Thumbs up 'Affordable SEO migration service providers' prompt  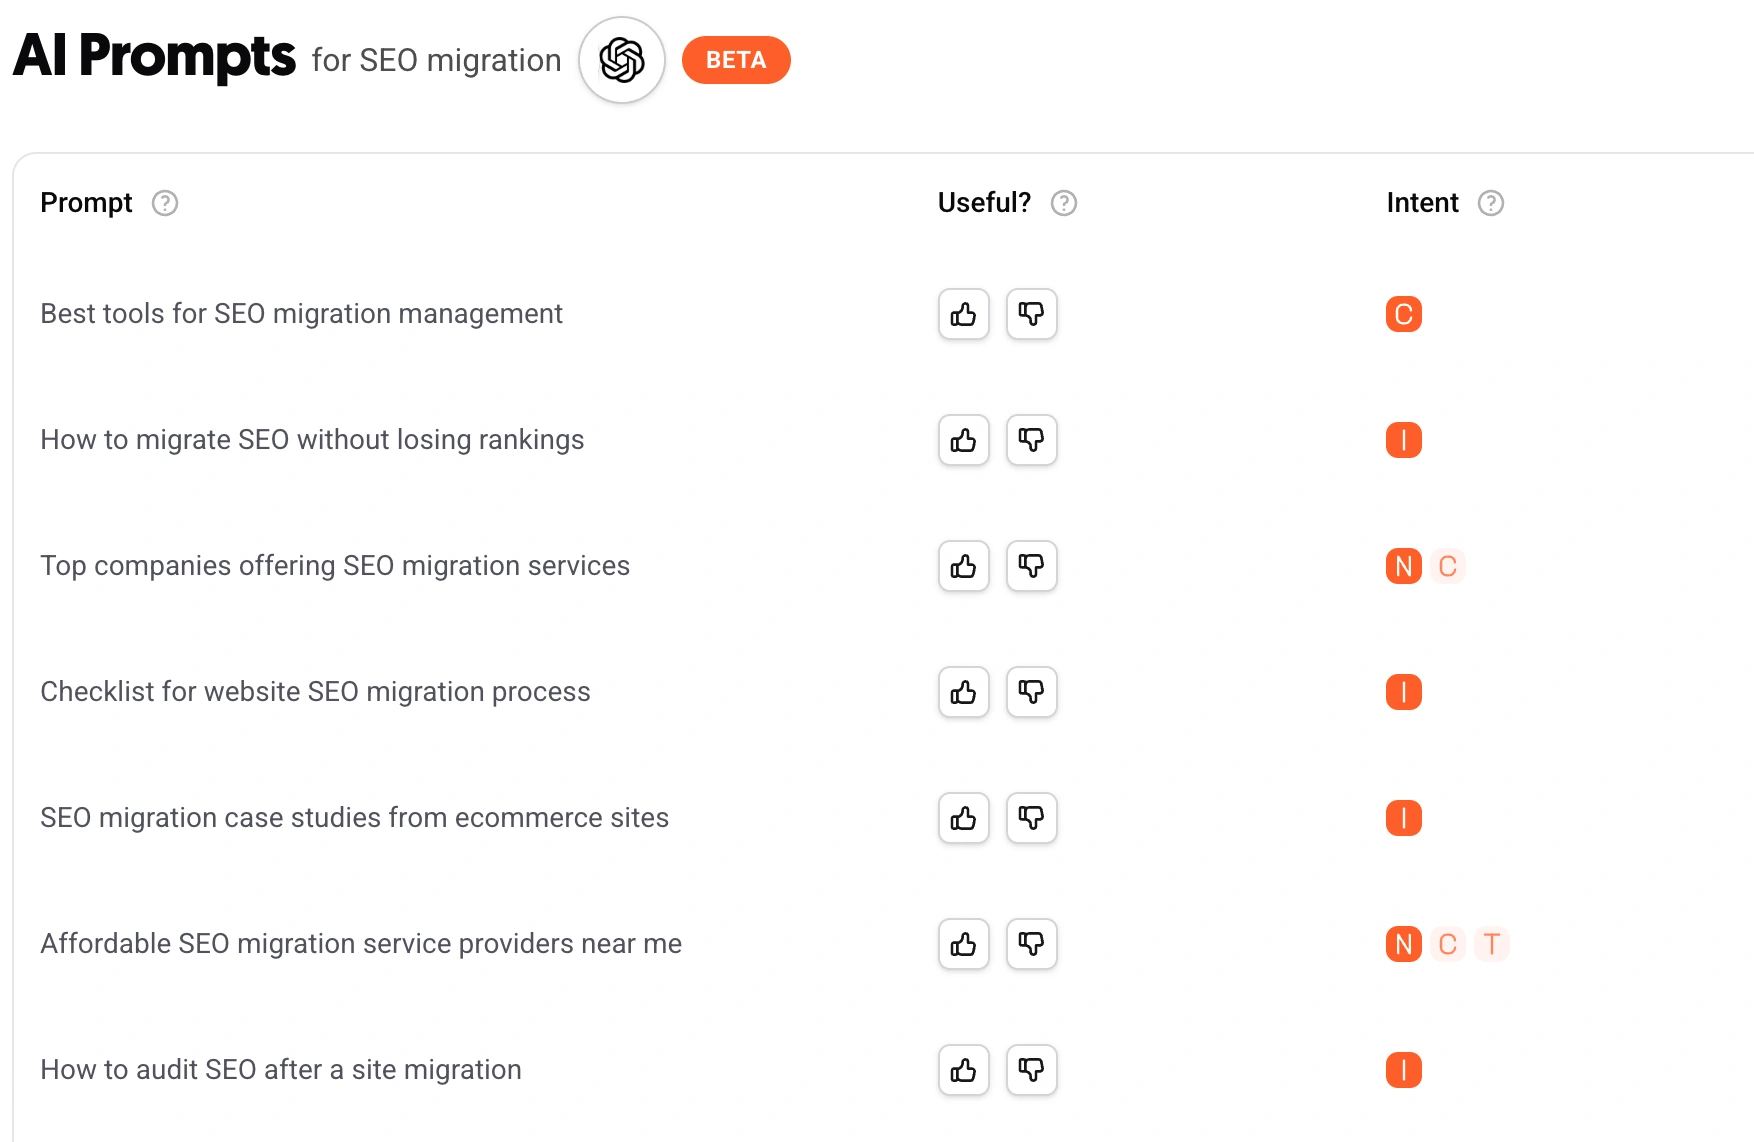pyautogui.click(x=963, y=945)
